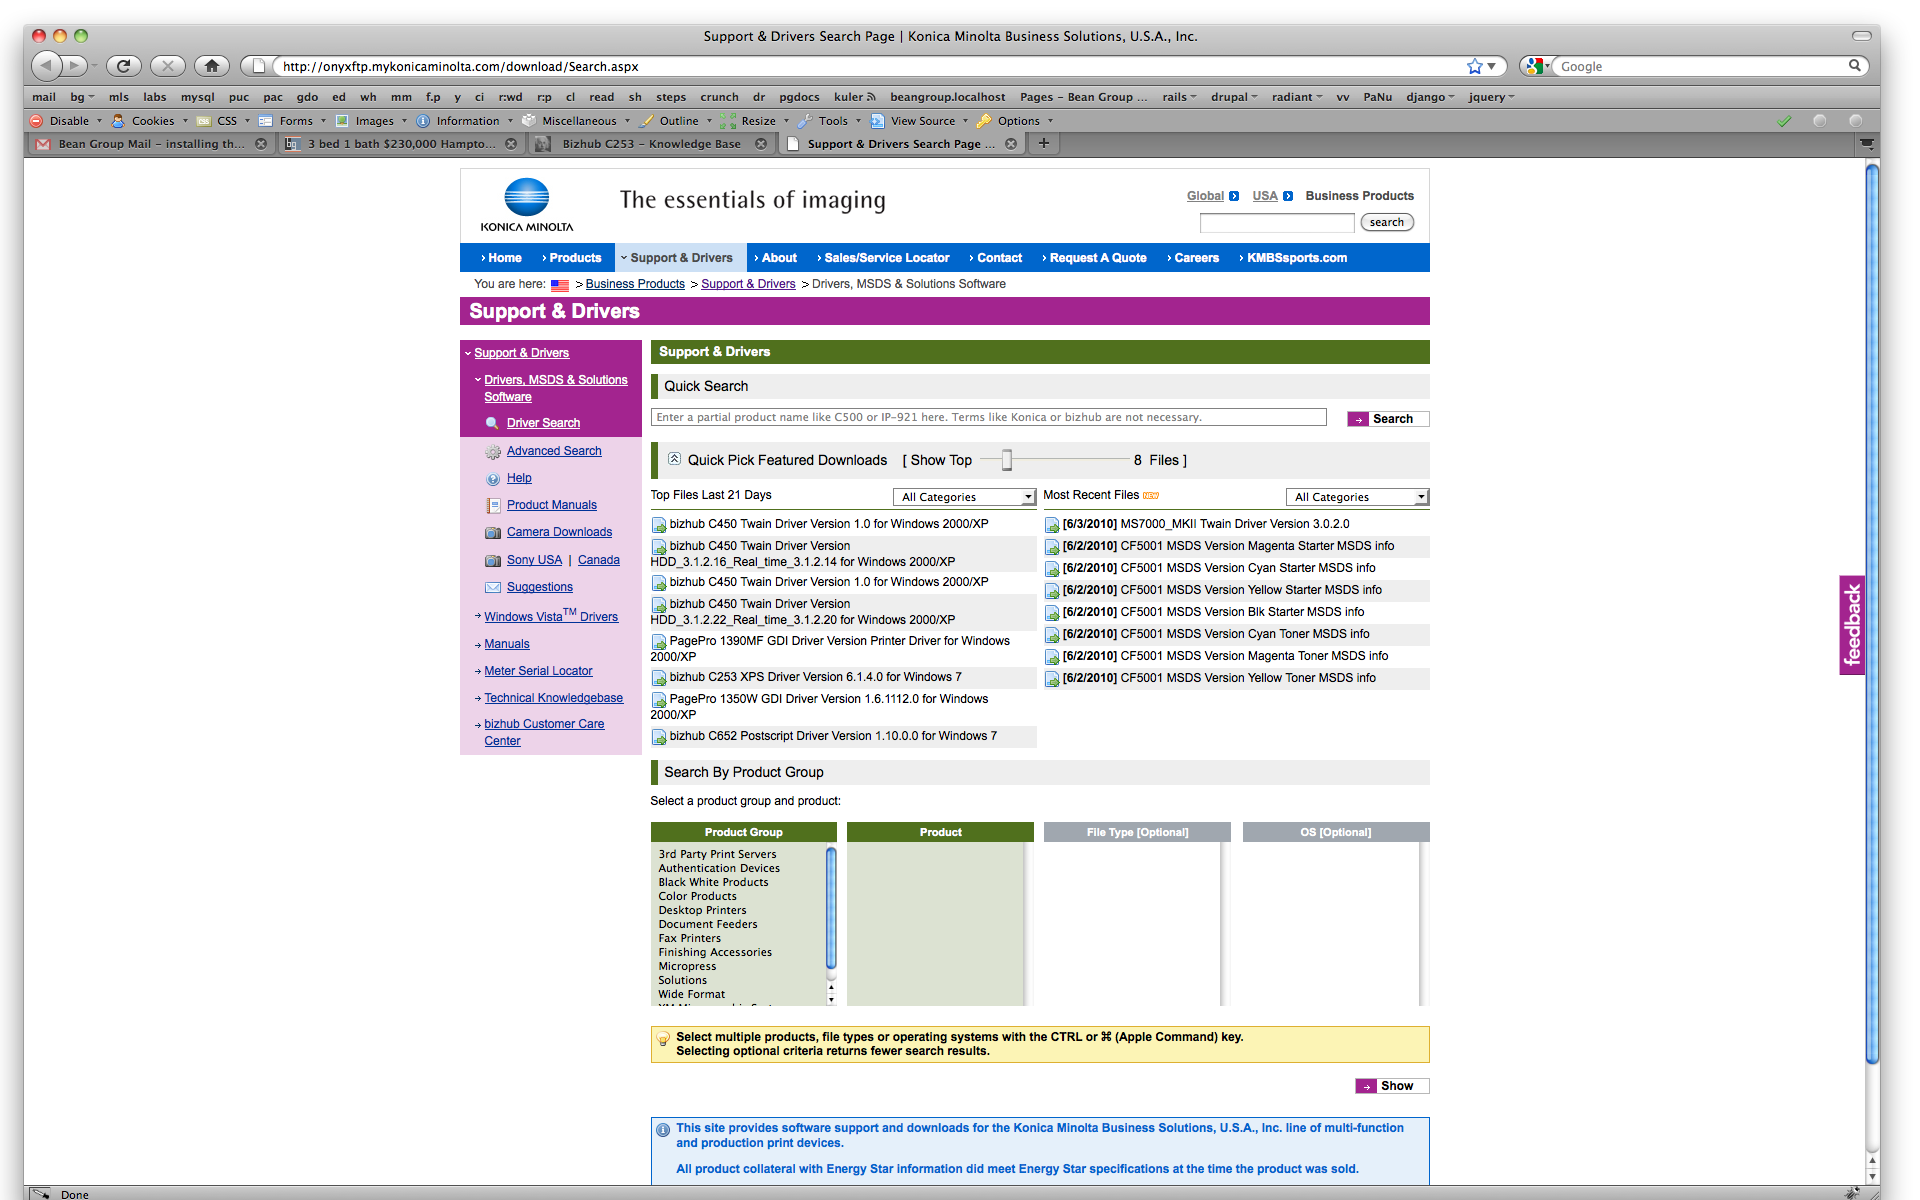Click download icon for bizhub C652 Postscript
The height and width of the screenshot is (1200, 1920).
659,737
